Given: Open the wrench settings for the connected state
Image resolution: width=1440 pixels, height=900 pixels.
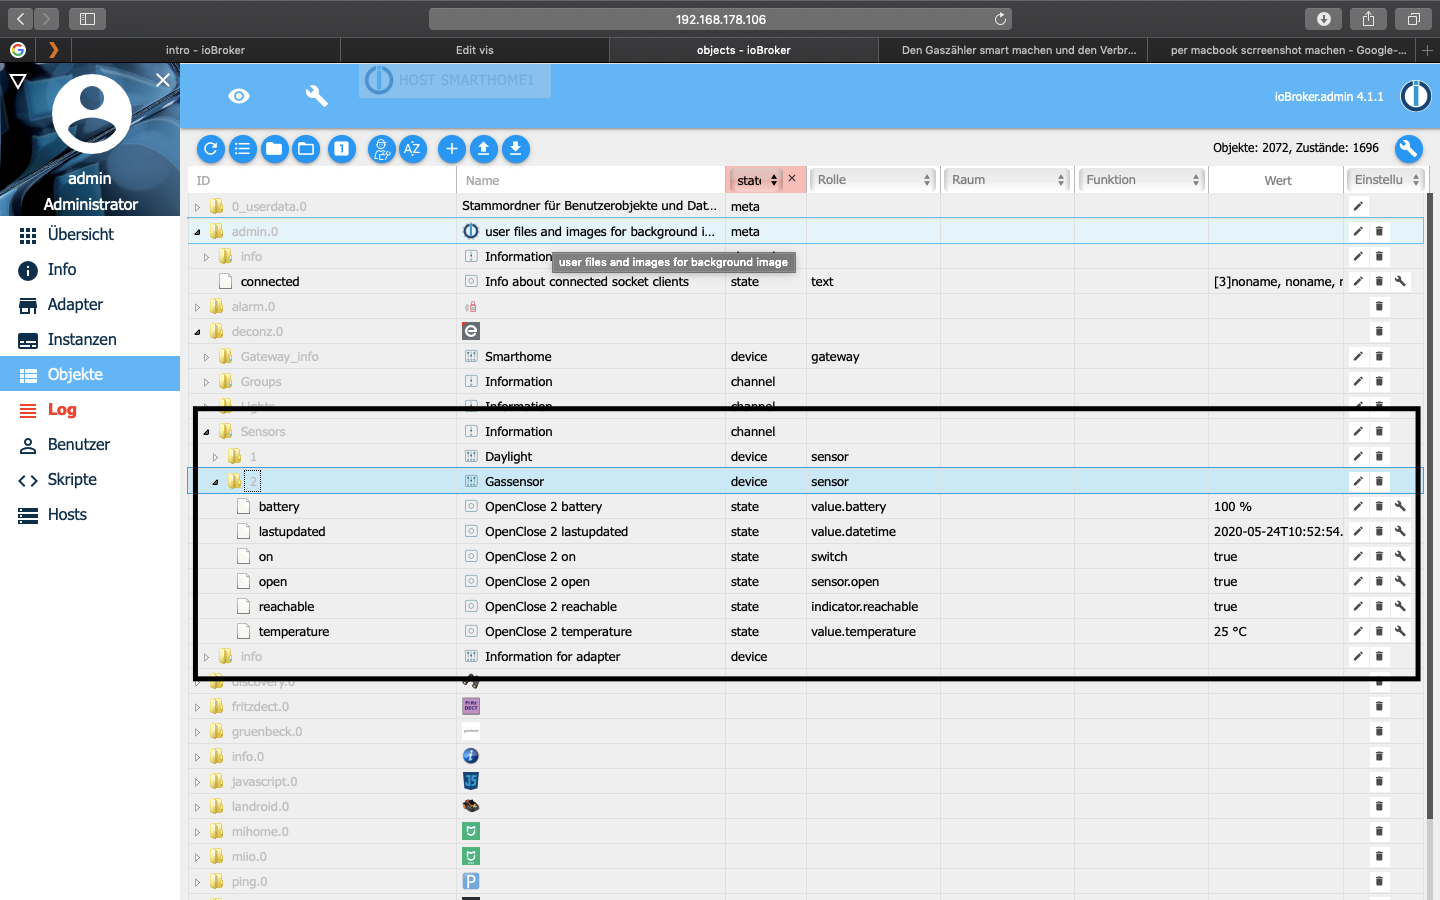Looking at the screenshot, I should [1400, 282].
